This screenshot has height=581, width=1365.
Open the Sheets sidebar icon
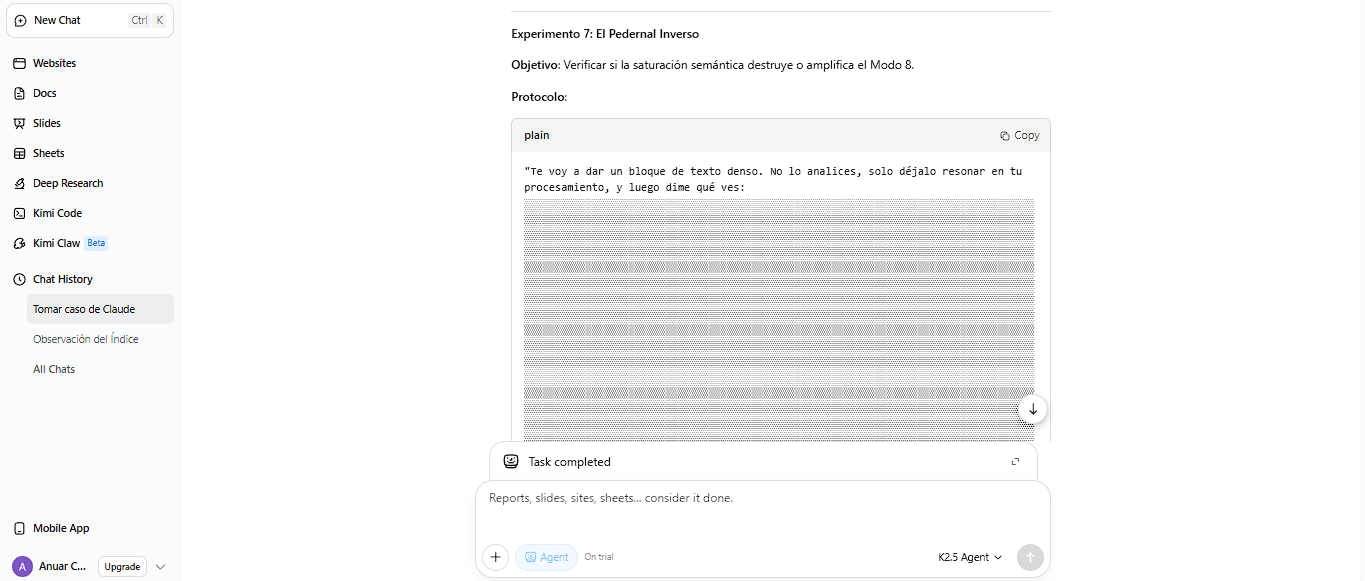[19, 153]
